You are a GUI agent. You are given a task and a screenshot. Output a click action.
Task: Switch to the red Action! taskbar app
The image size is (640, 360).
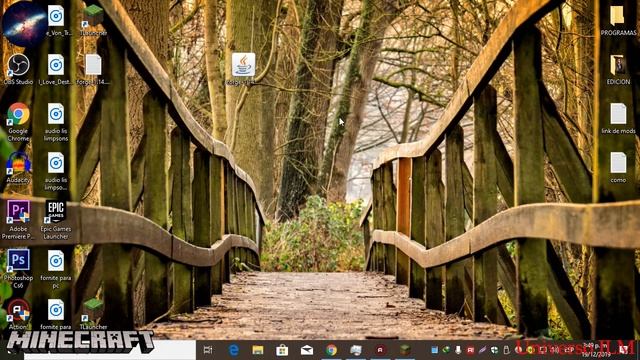tap(380, 350)
